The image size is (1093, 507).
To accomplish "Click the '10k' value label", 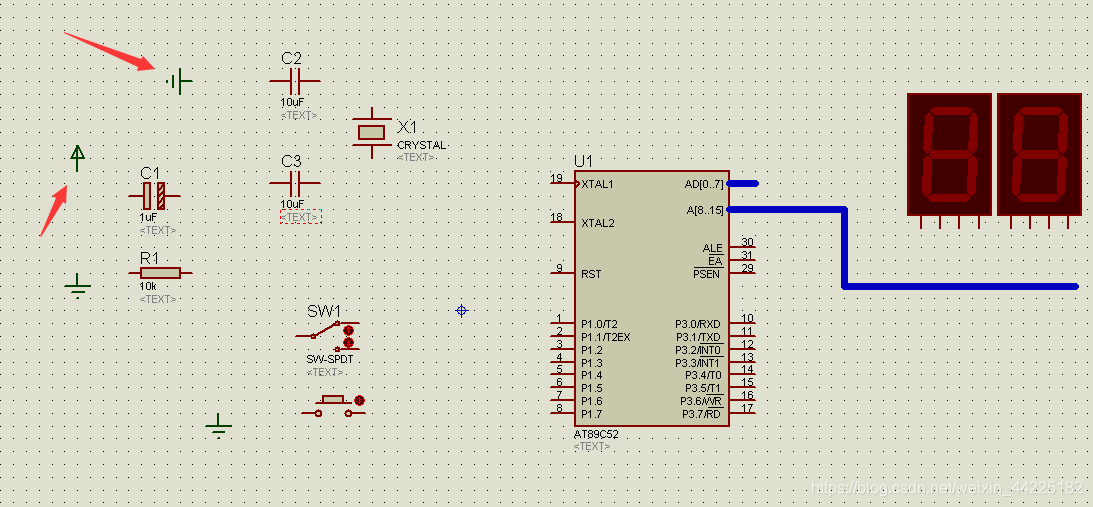I will [148, 287].
